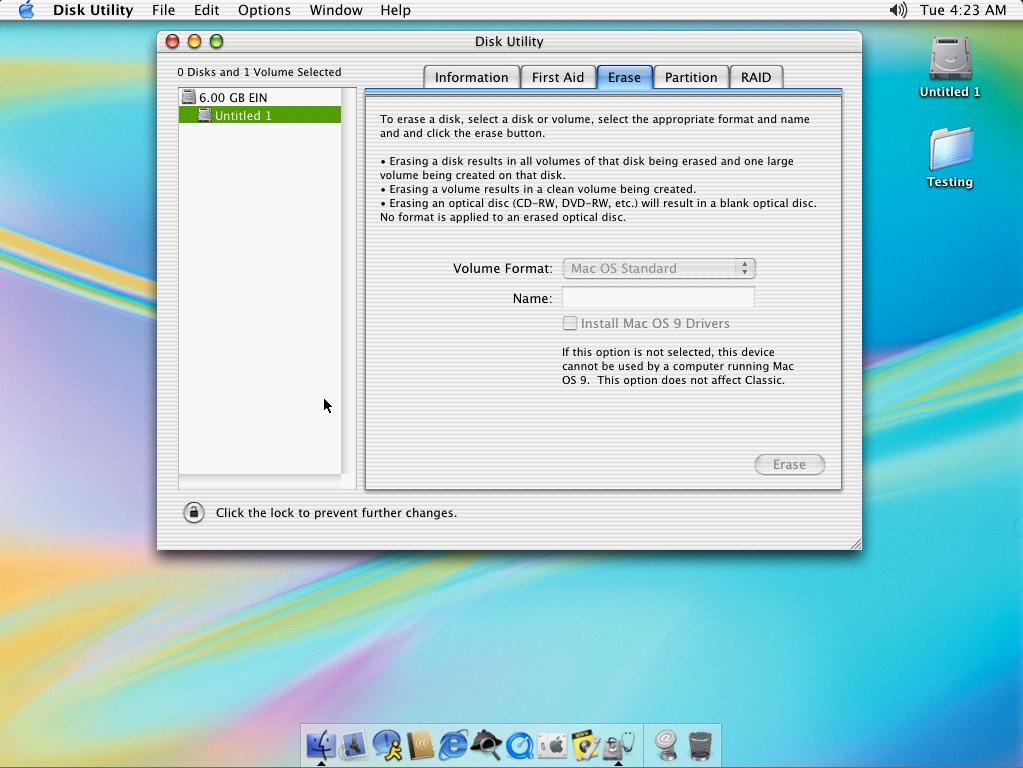Open the Trash in the Dock
1023x768 pixels.
tap(699, 745)
